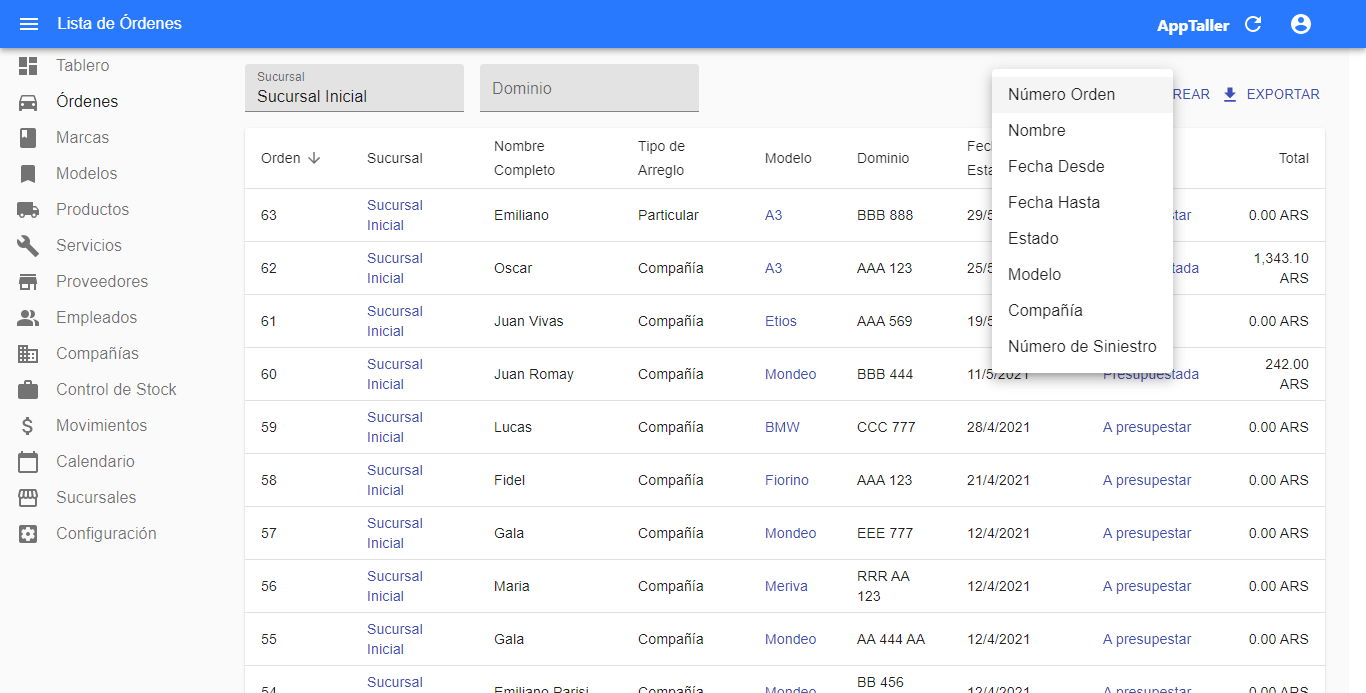Click Sucursal Inicial link in order 62

pos(395,268)
